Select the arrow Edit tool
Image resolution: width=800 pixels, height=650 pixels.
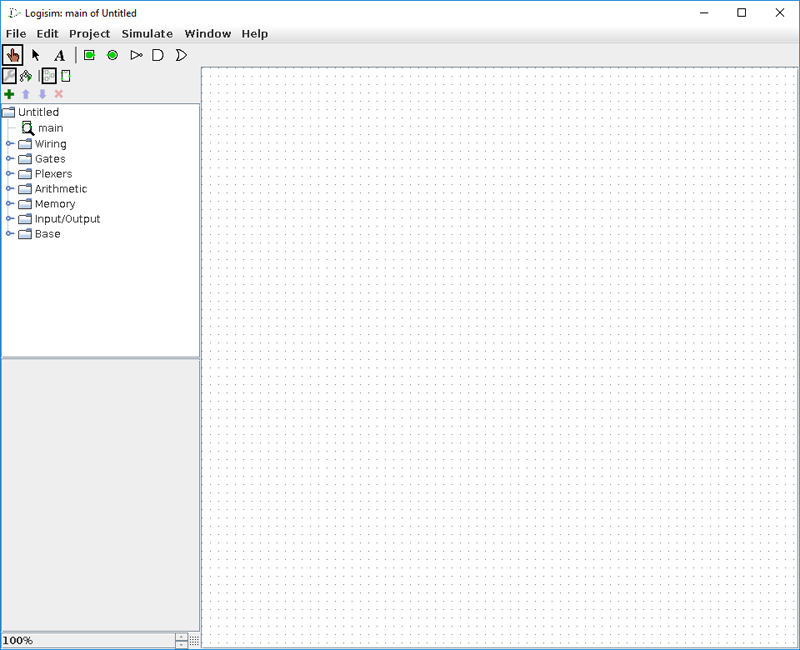point(36,55)
